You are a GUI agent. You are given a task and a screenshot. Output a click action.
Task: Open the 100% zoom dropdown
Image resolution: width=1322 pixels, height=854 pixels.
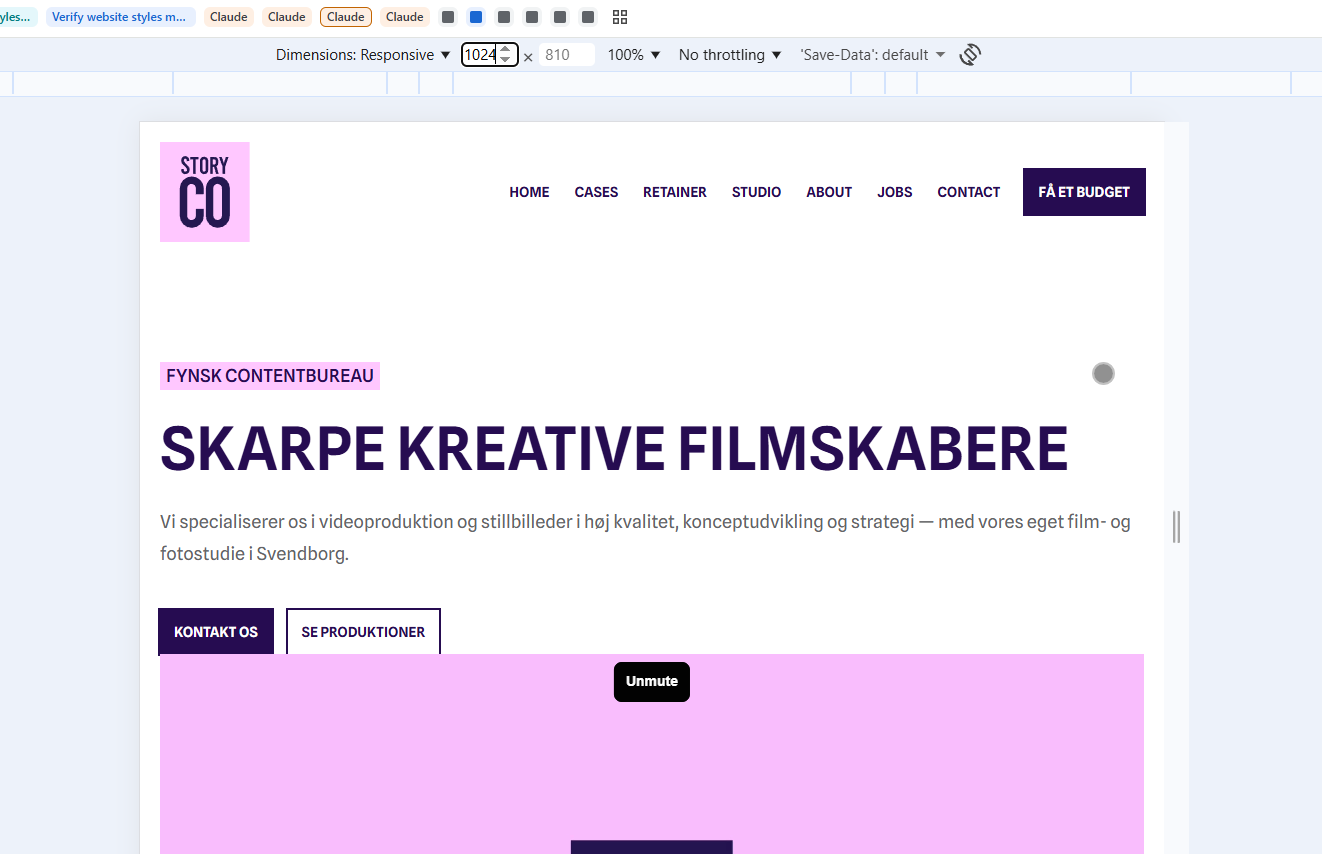point(634,55)
